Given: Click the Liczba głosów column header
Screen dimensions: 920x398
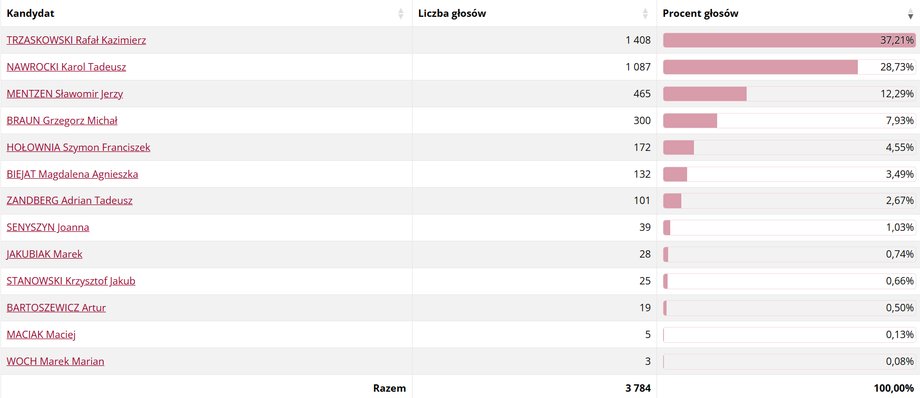Looking at the screenshot, I should pyautogui.click(x=535, y=14).
